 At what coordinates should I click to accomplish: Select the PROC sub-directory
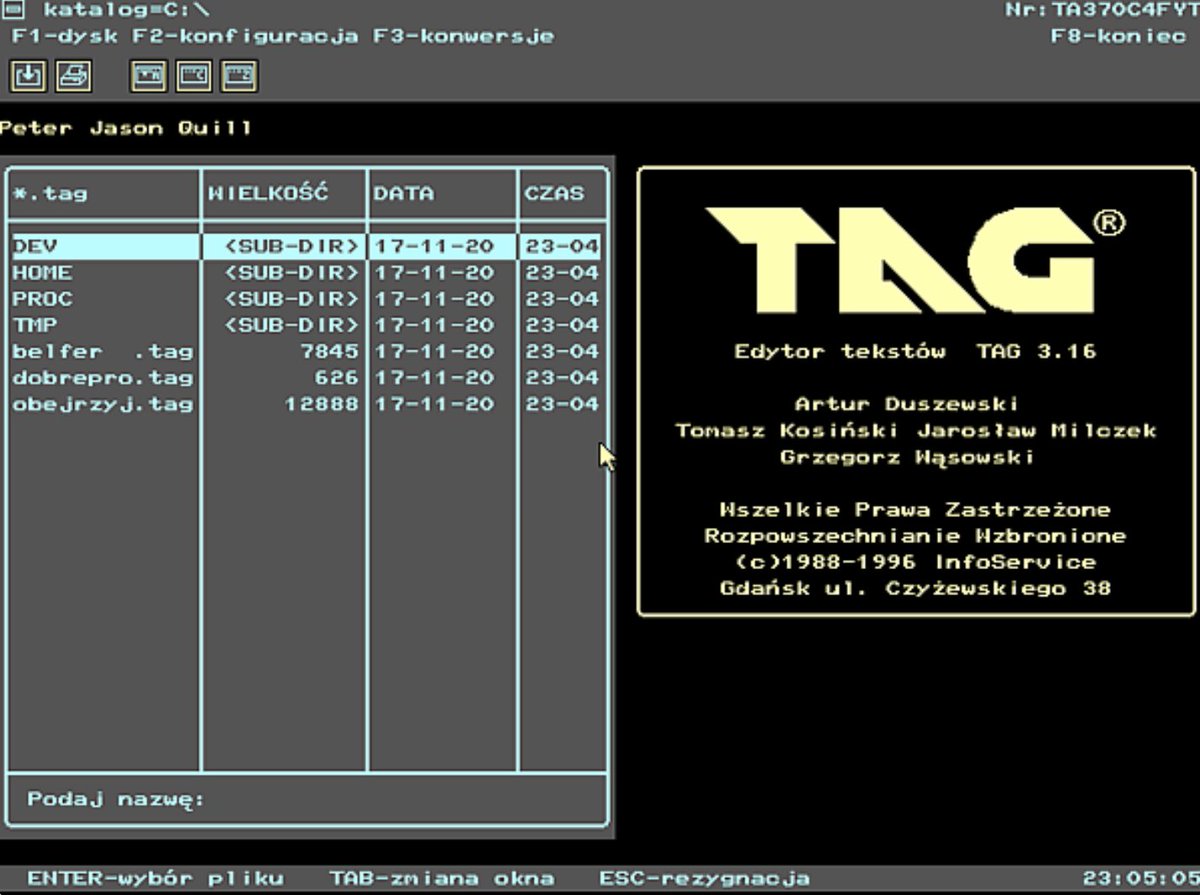pos(306,298)
